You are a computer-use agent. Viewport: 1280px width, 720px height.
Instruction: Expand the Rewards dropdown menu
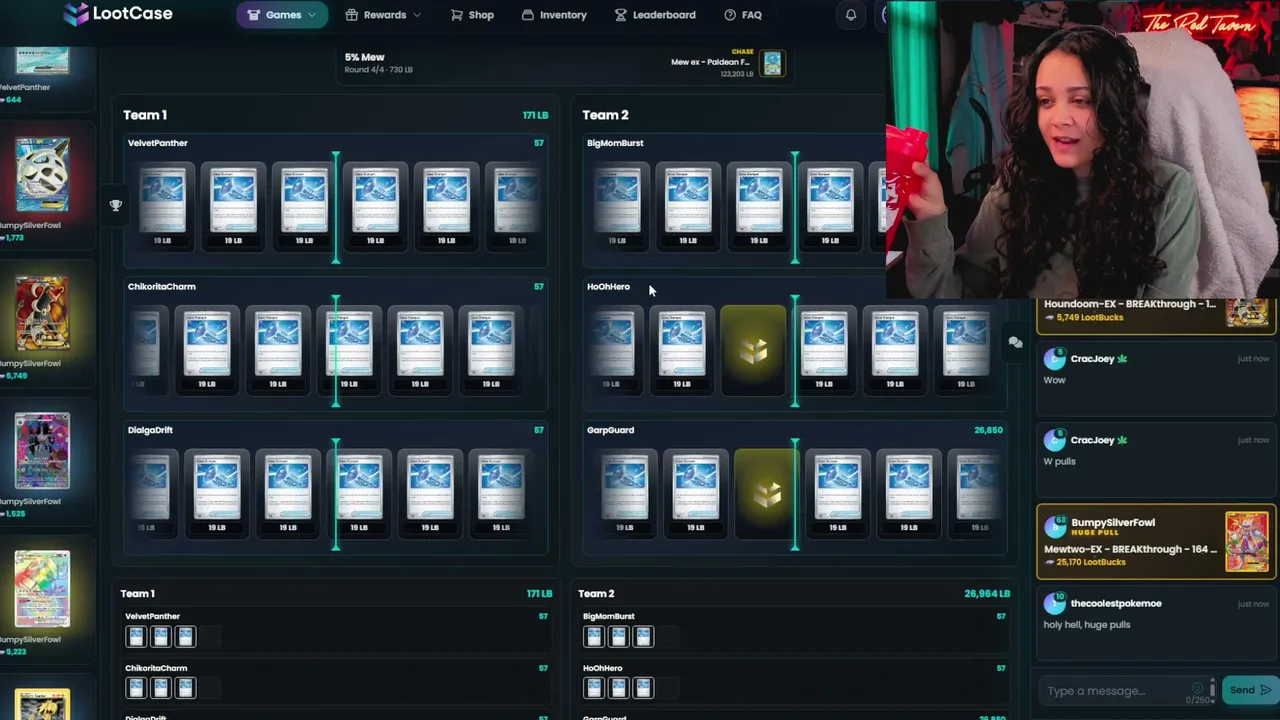click(x=383, y=15)
